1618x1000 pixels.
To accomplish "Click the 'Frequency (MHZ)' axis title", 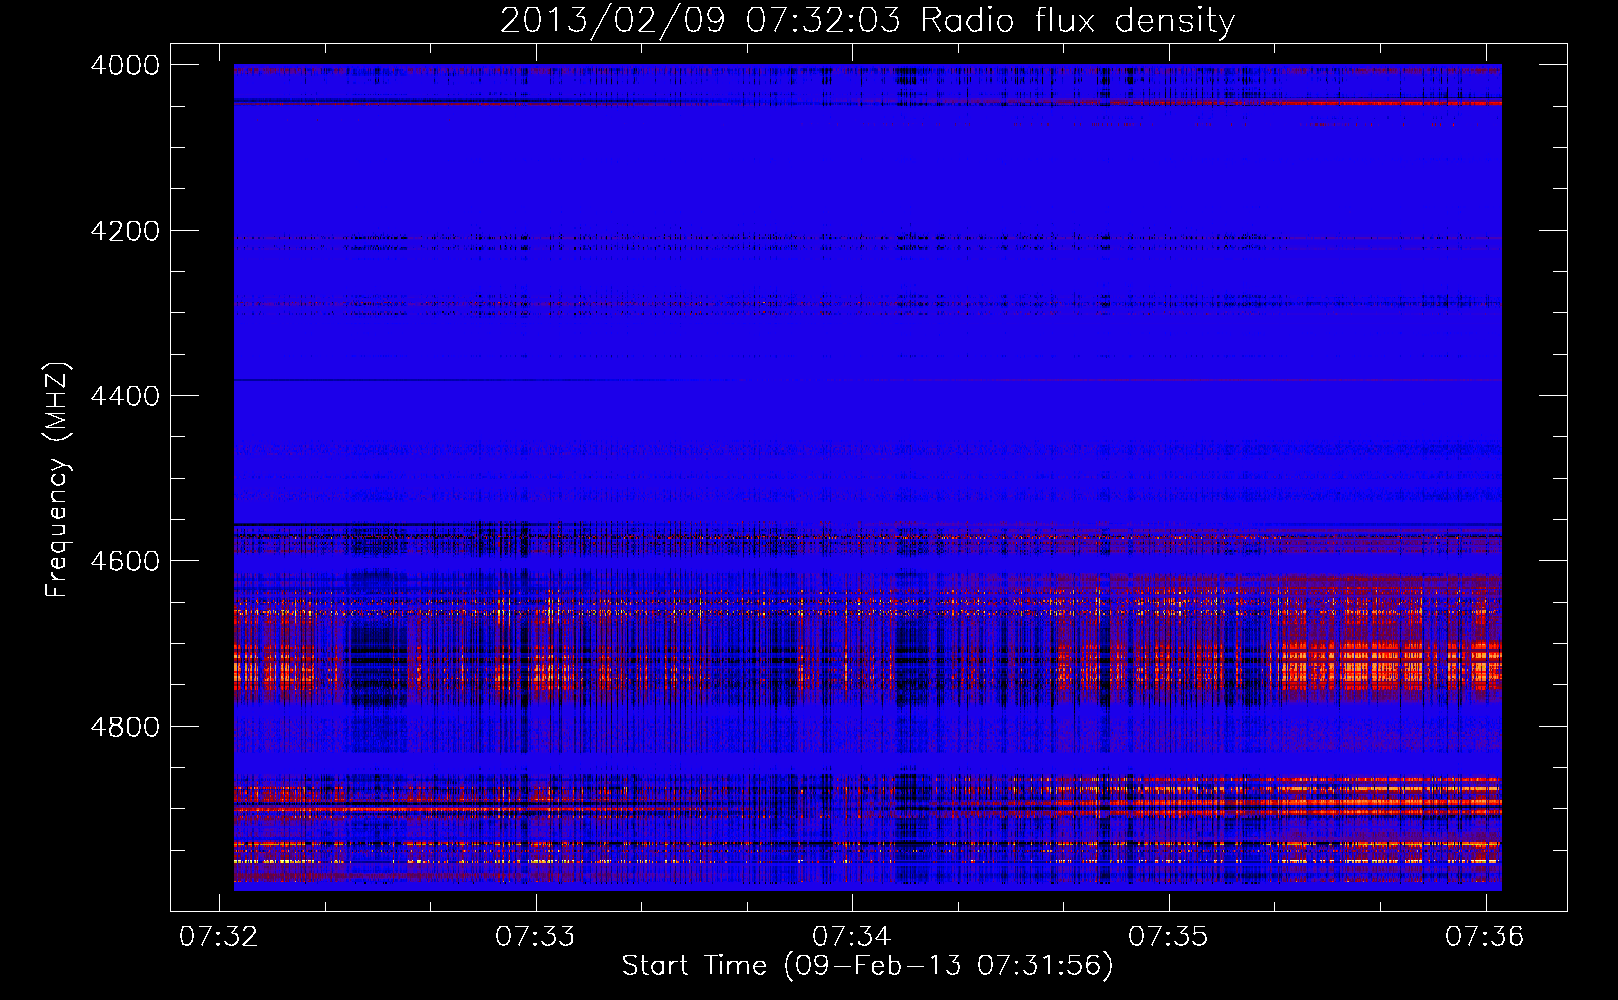I will coord(57,480).
